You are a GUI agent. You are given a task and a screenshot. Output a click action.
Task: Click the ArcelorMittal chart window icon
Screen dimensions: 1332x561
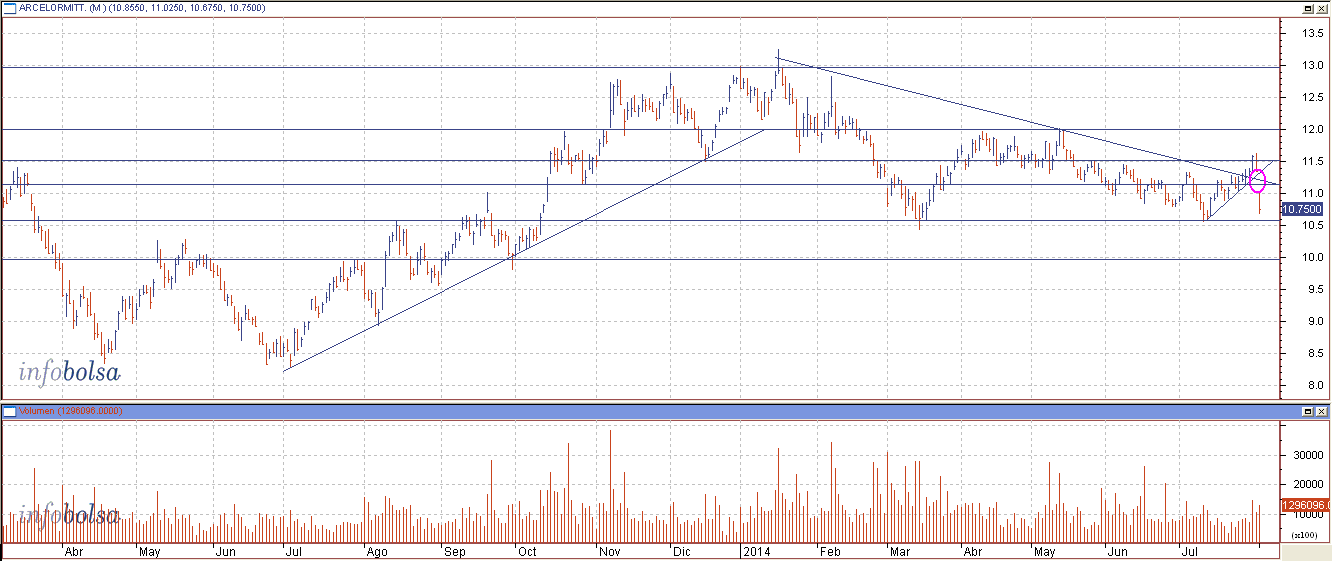9,6
